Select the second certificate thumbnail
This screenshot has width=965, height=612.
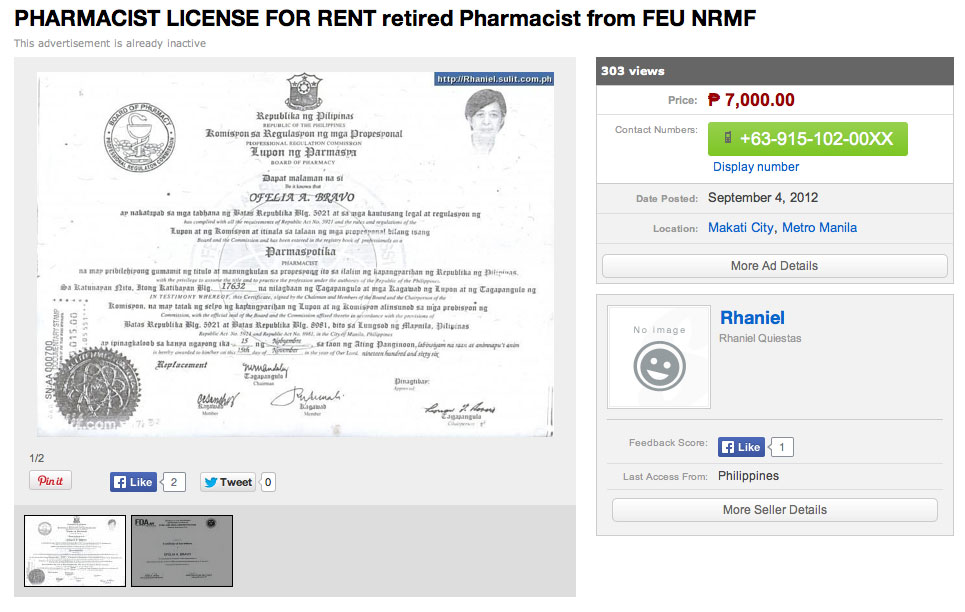tap(182, 550)
